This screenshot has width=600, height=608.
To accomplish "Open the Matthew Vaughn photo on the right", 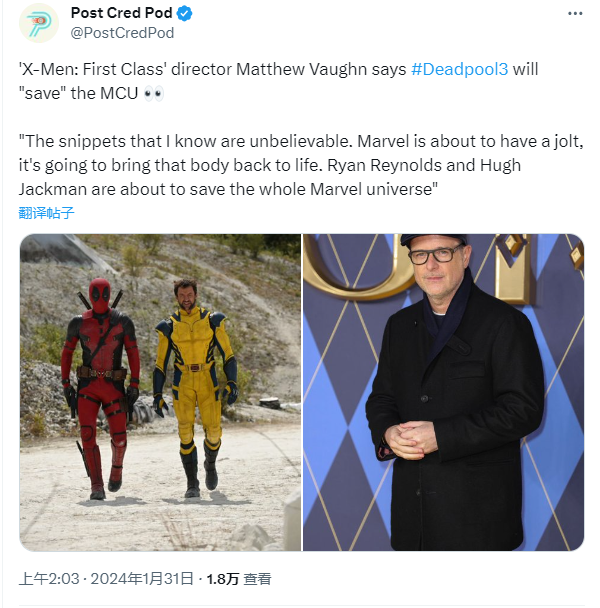I will click(x=443, y=392).
